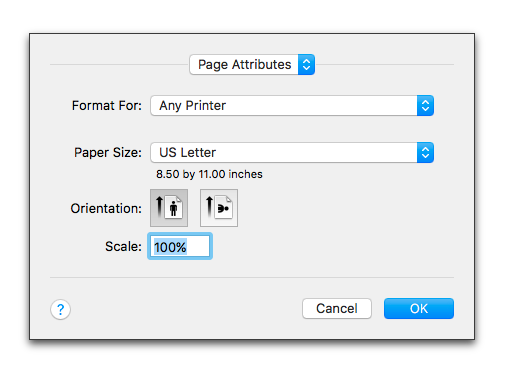Click divider line left of Page Attributes
Image resolution: width=505 pixels, height=372 pixels.
(120, 64)
